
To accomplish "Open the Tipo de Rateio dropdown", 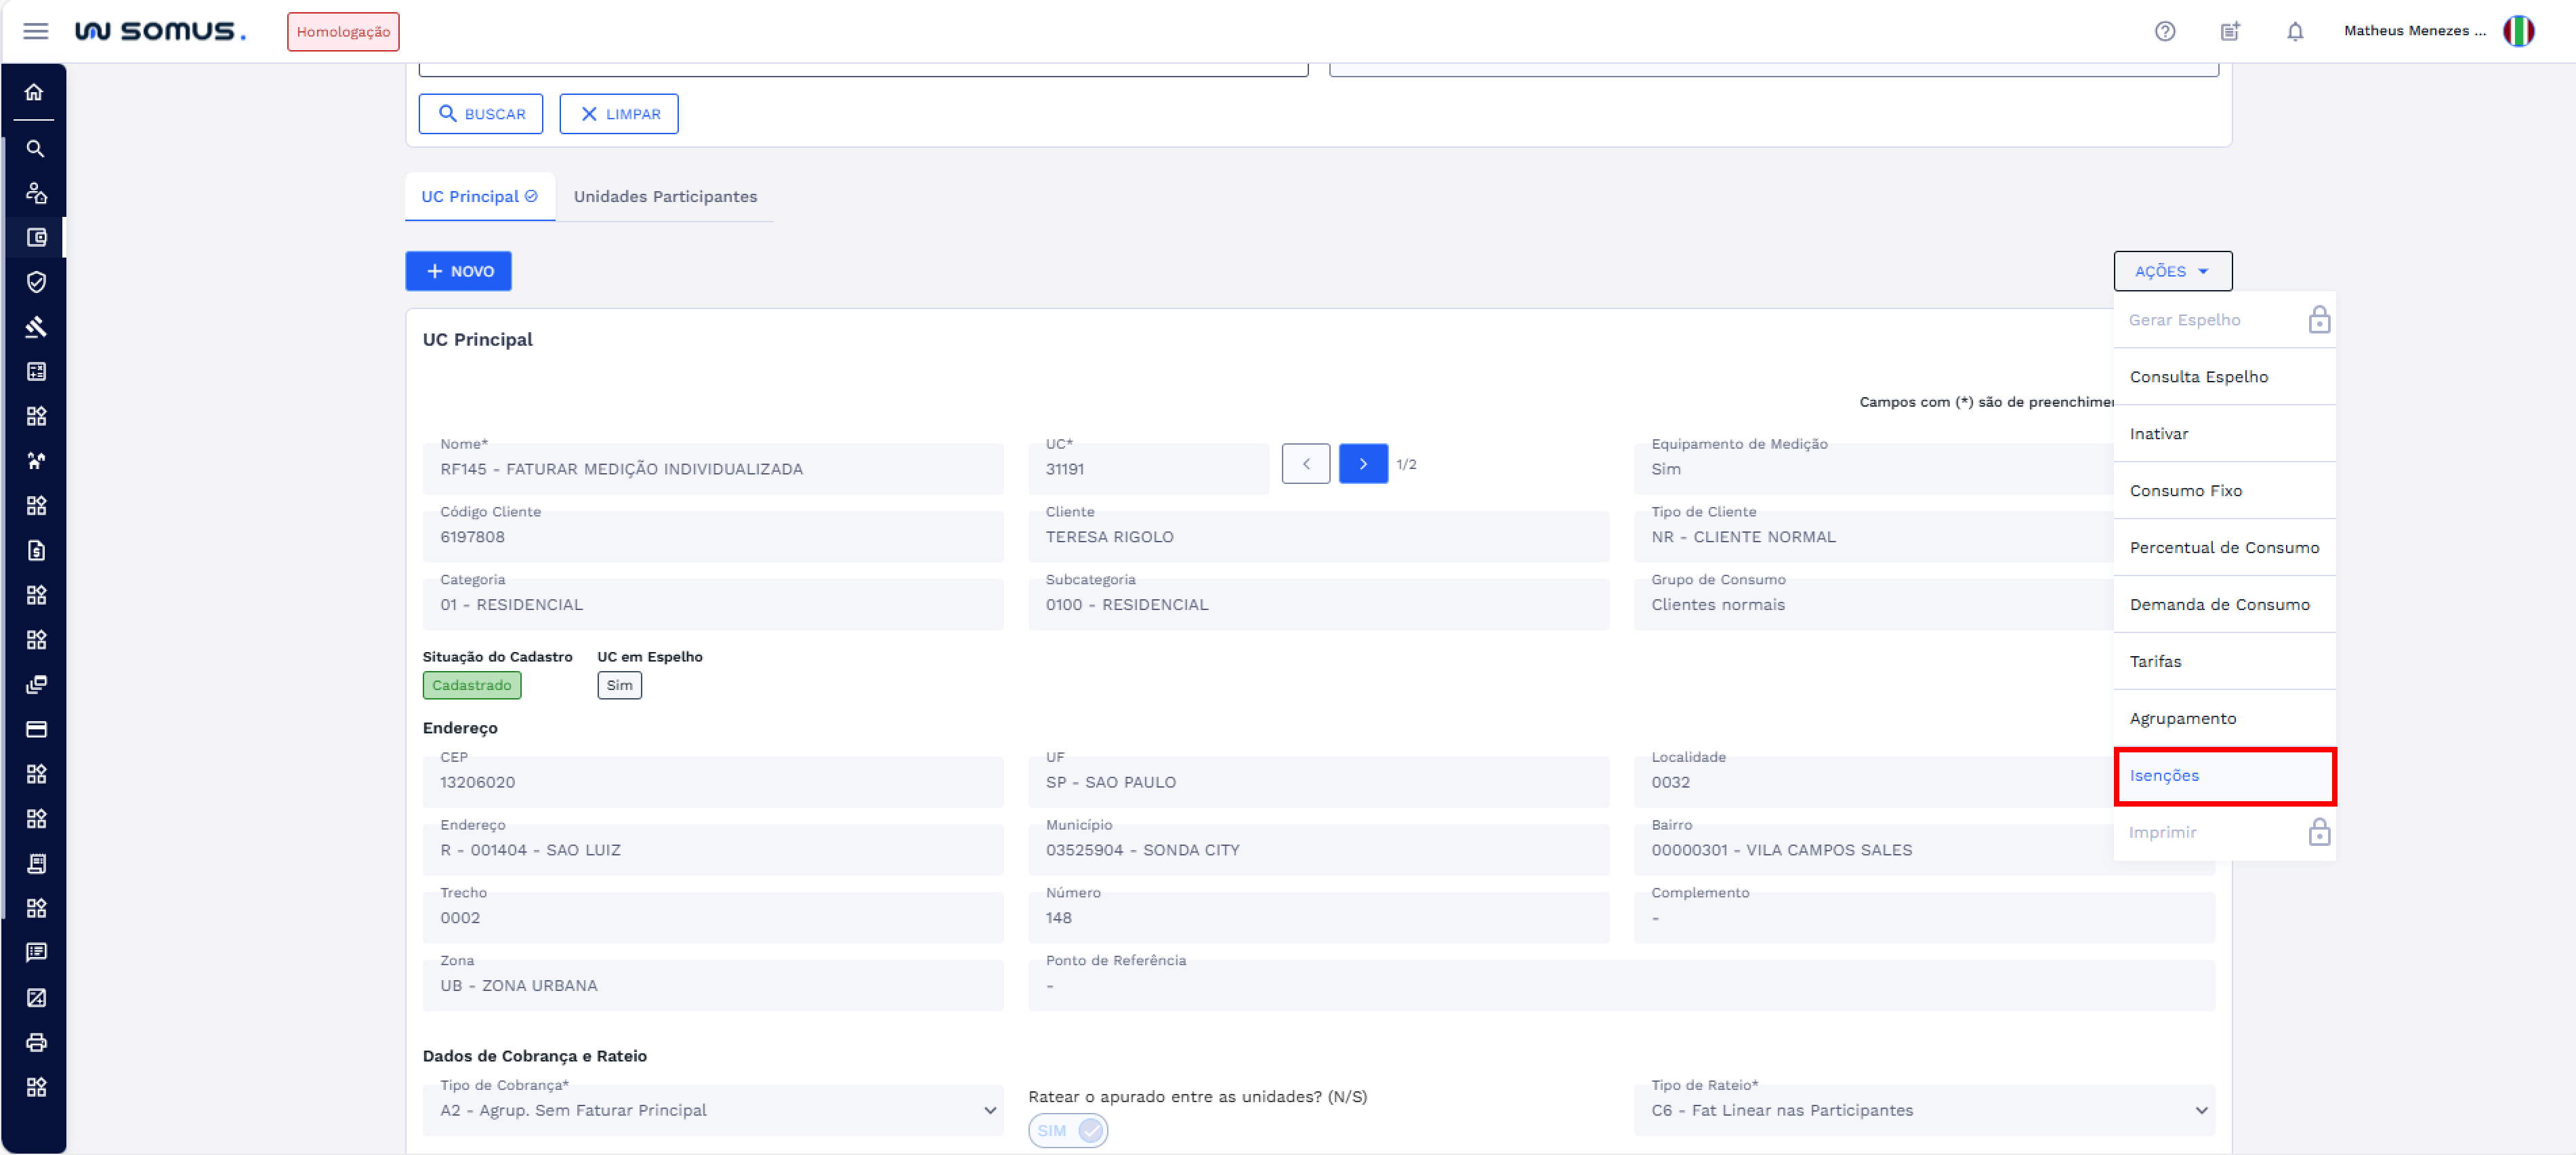I will pos(1923,1110).
